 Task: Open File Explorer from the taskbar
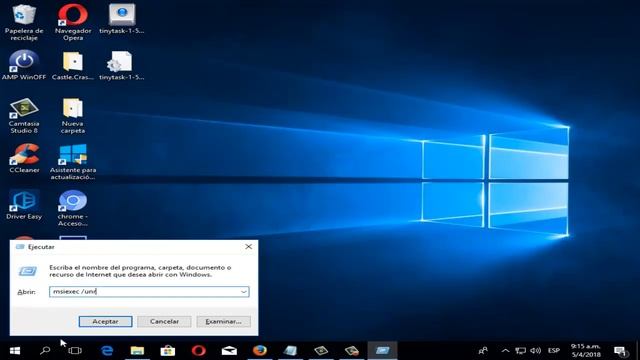tap(137, 351)
